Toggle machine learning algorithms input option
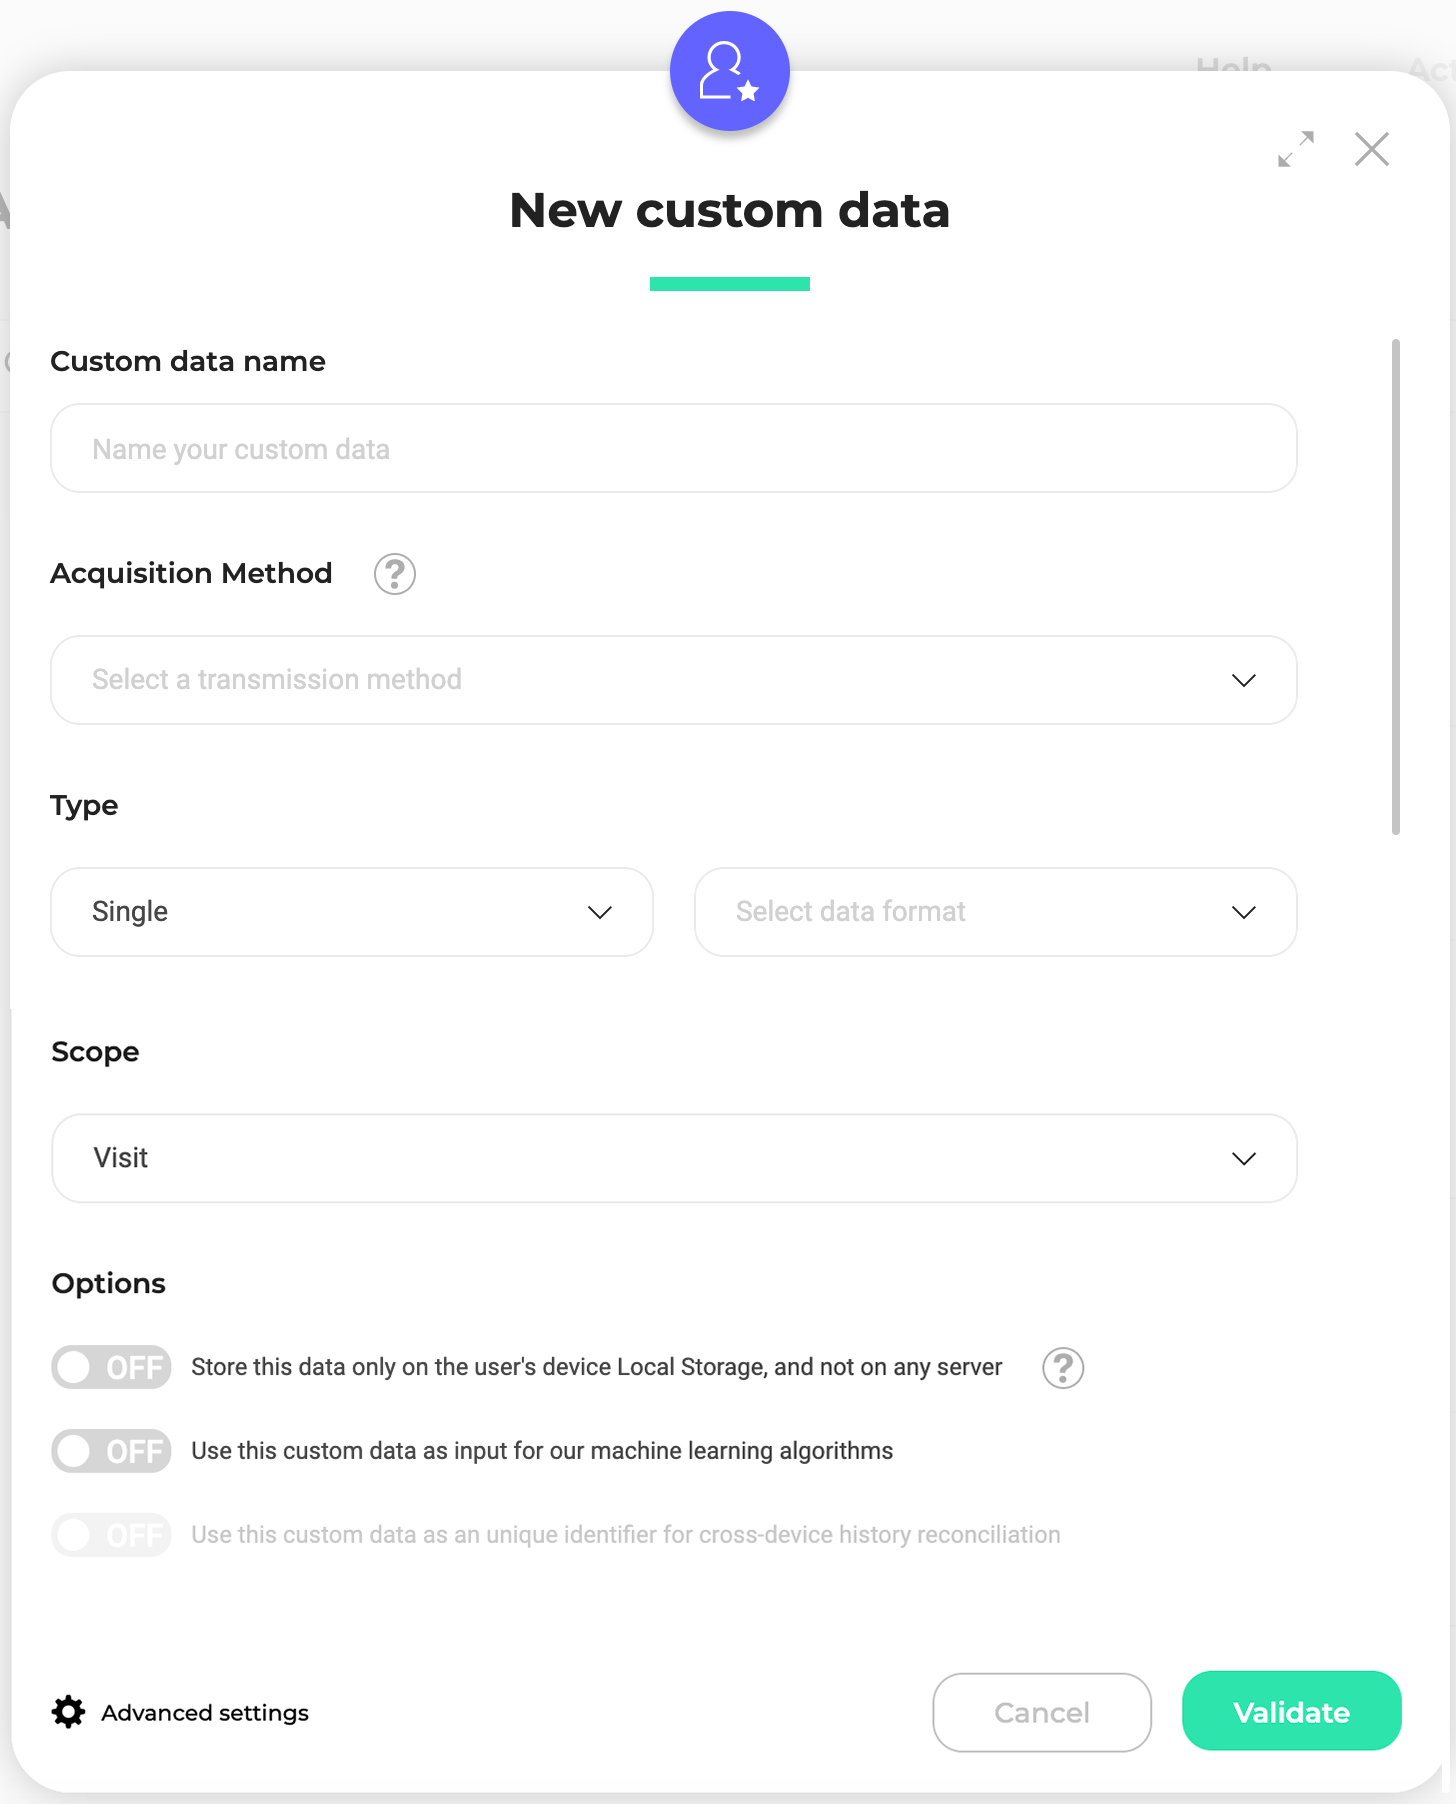Image resolution: width=1456 pixels, height=1804 pixels. point(111,1451)
